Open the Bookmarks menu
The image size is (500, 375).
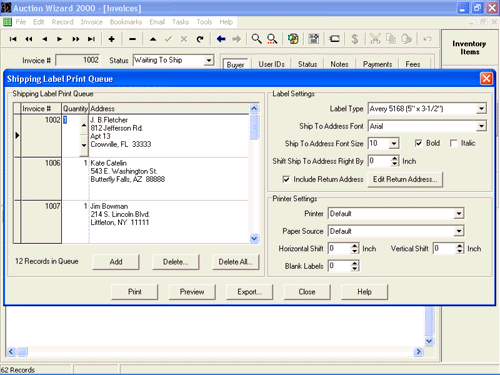click(x=126, y=22)
